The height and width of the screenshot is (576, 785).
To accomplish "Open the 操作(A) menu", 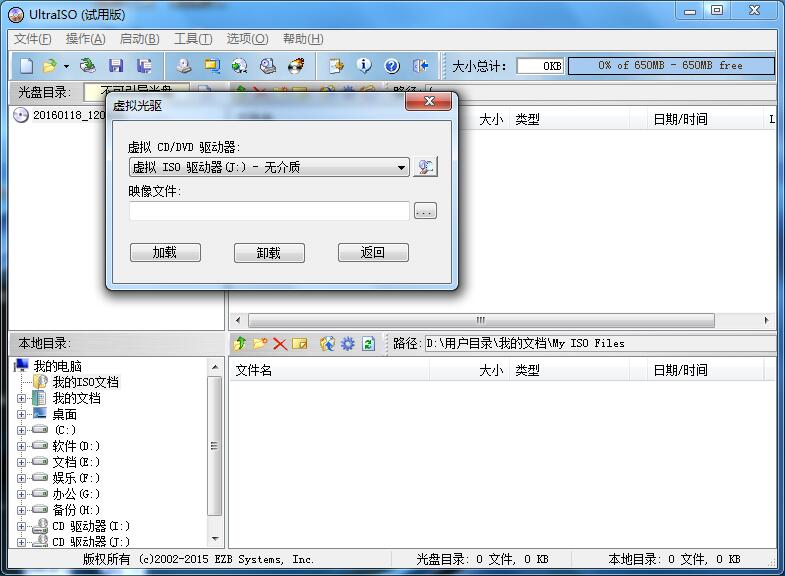I will point(85,39).
